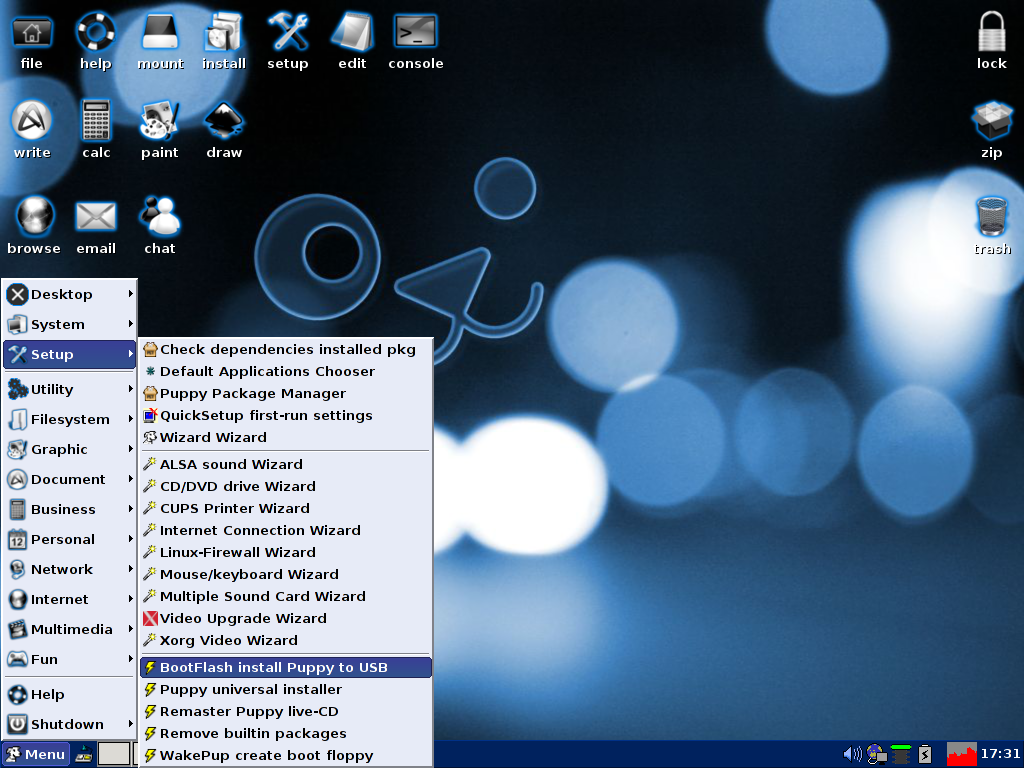Open Default Applications Chooser

click(x=285, y=372)
